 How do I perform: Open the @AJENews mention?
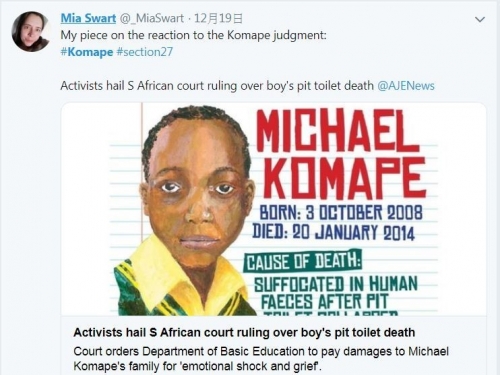pyautogui.click(x=406, y=86)
